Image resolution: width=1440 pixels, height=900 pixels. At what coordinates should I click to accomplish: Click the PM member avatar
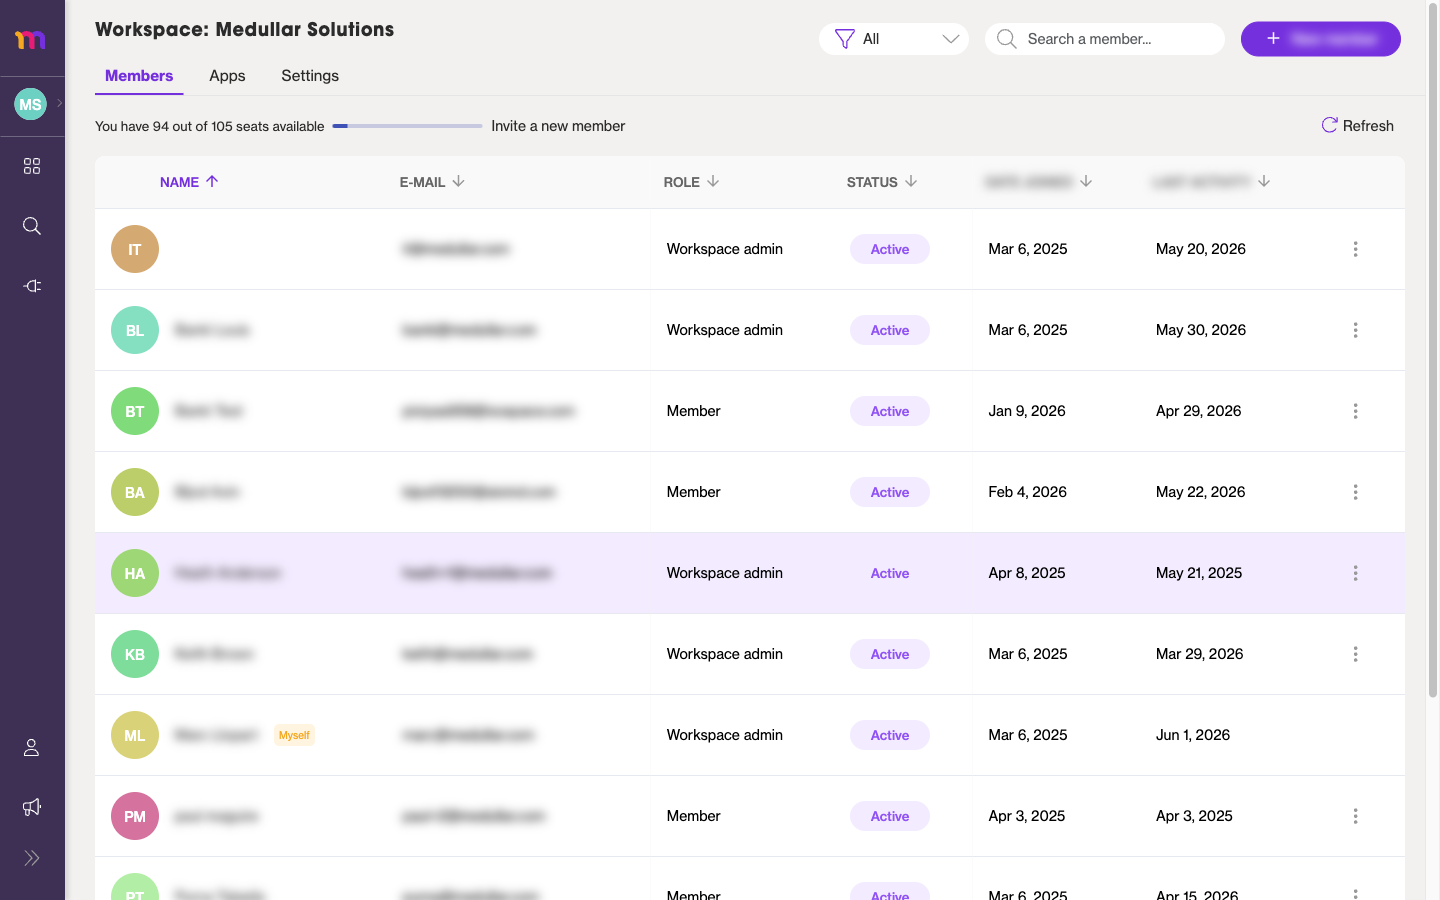135,816
